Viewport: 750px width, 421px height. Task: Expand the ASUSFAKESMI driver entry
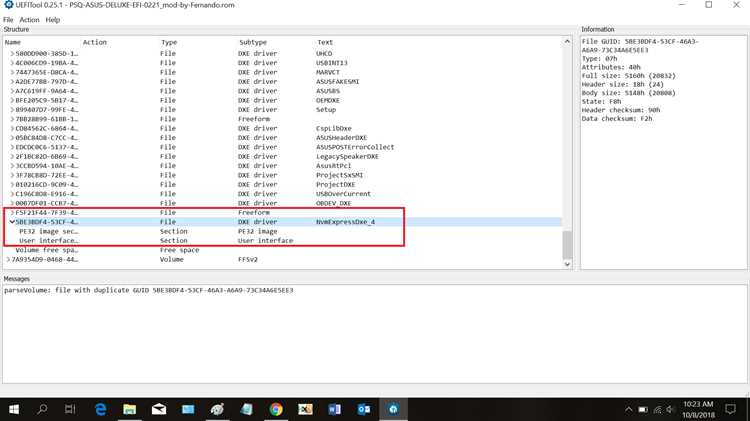point(12,82)
